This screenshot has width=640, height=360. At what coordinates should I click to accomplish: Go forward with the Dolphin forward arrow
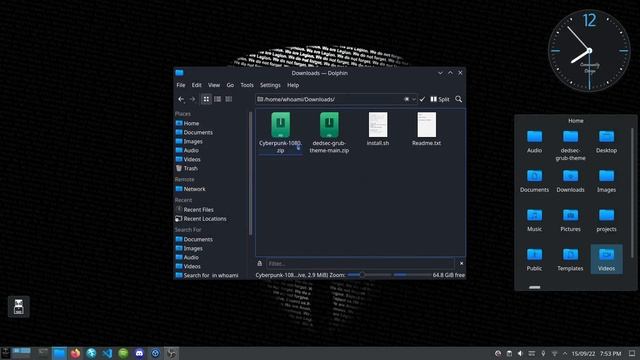(192, 99)
